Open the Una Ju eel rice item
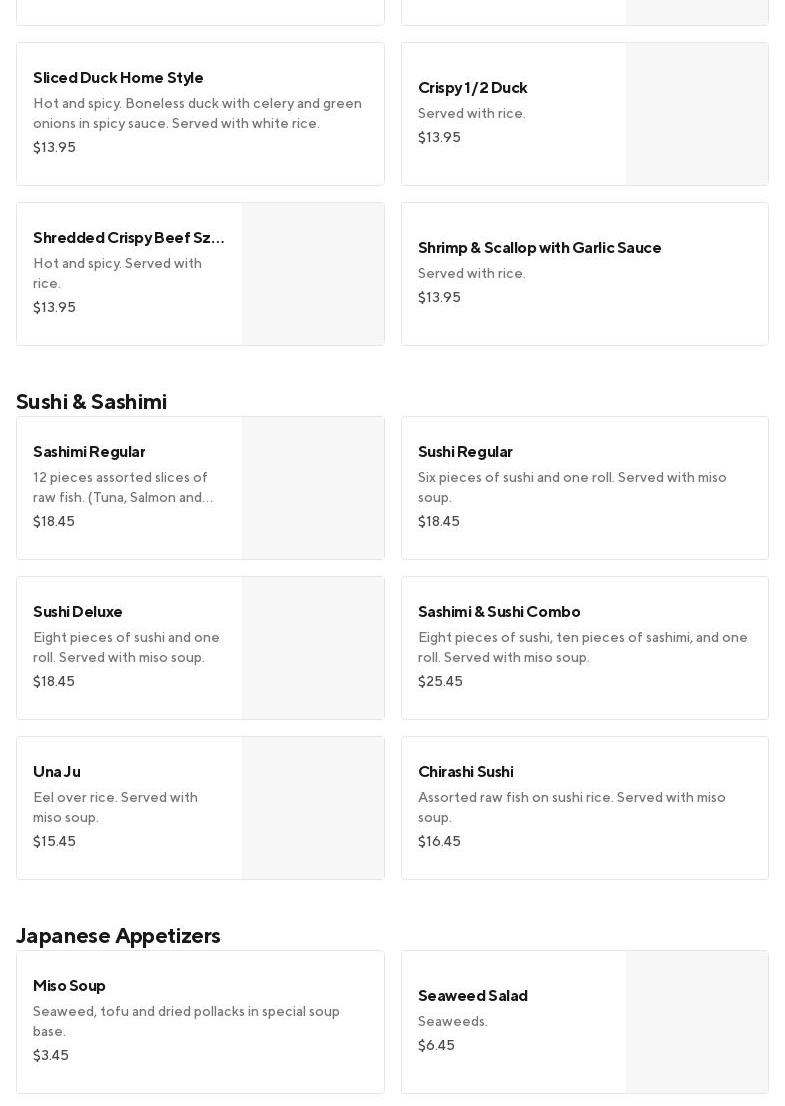The width and height of the screenshot is (785, 1106). tap(57, 772)
